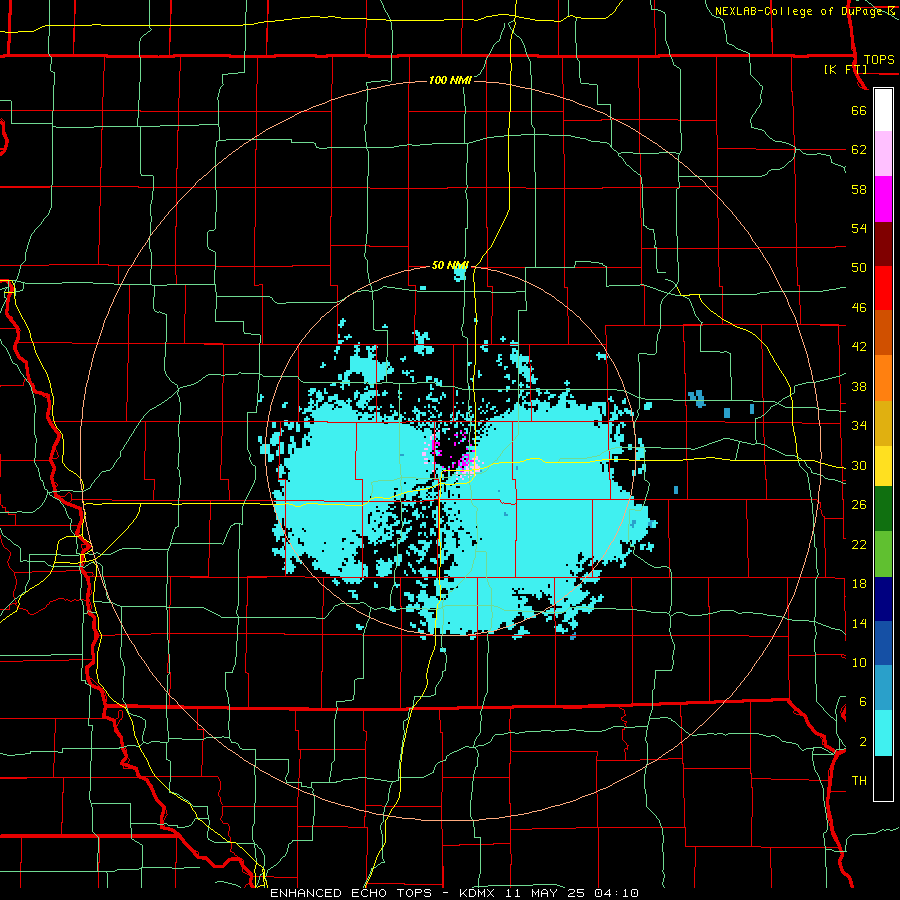The width and height of the screenshot is (900, 900).
Task: Click the 66 value on the legend
Action: (859, 110)
